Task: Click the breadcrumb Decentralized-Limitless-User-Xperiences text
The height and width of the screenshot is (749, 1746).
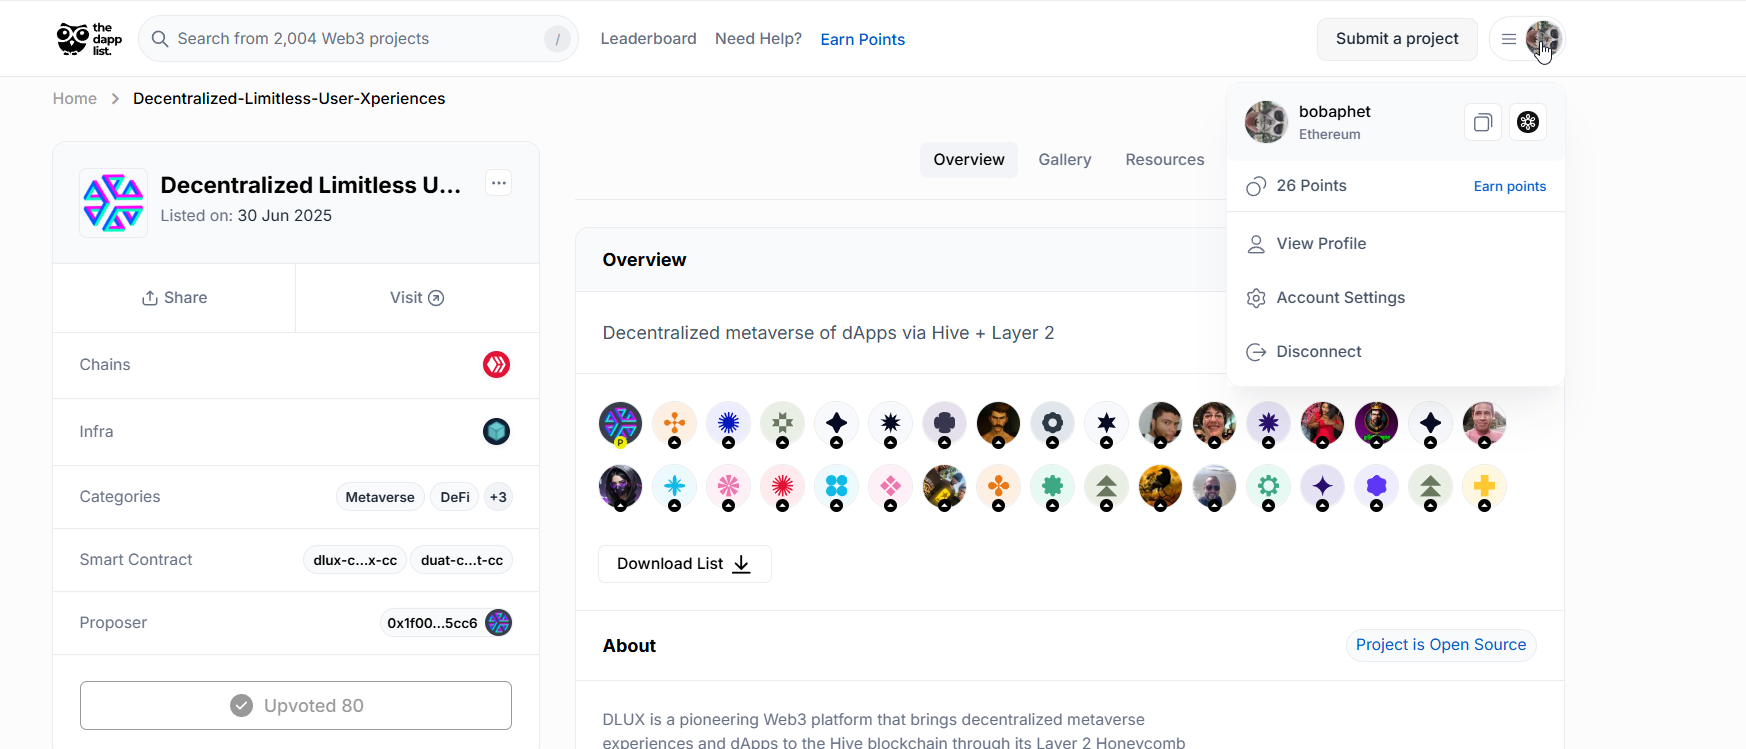Action: (x=289, y=99)
